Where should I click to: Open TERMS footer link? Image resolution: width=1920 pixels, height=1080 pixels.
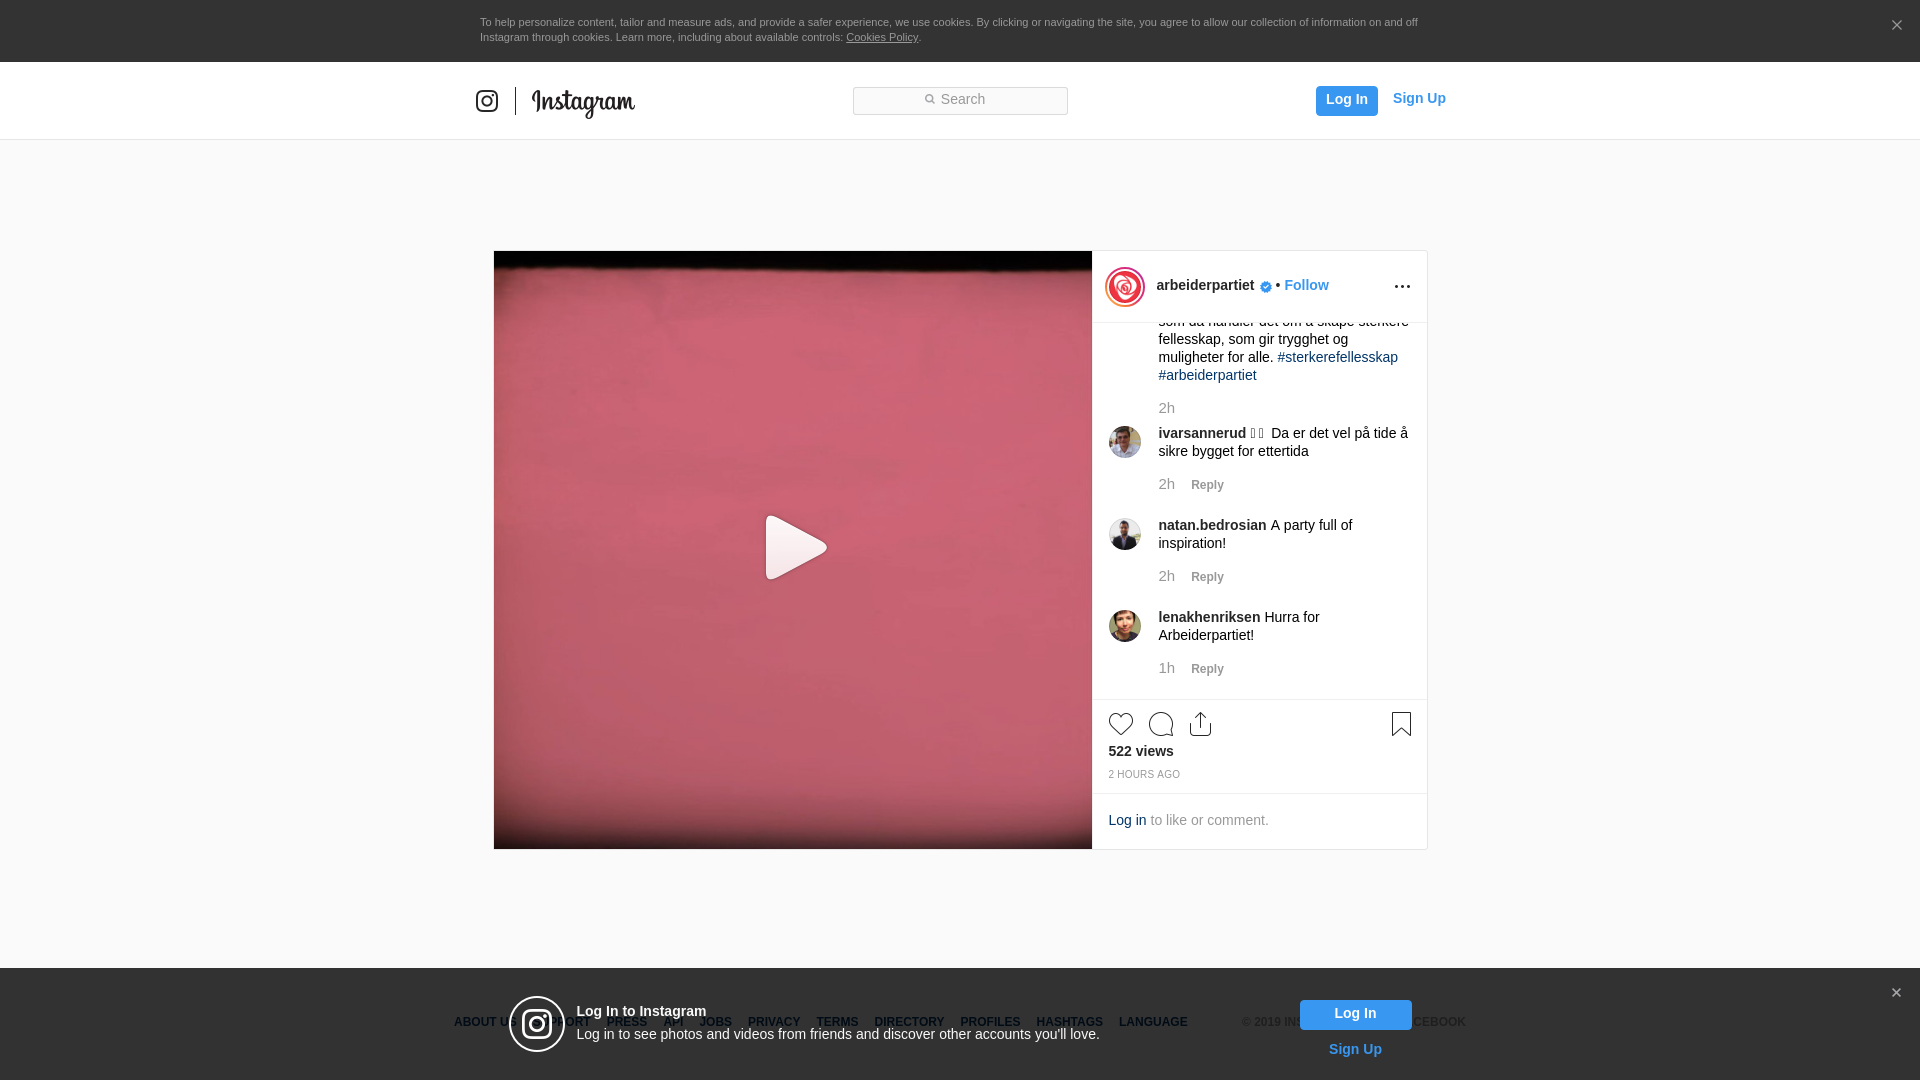[837, 1022]
